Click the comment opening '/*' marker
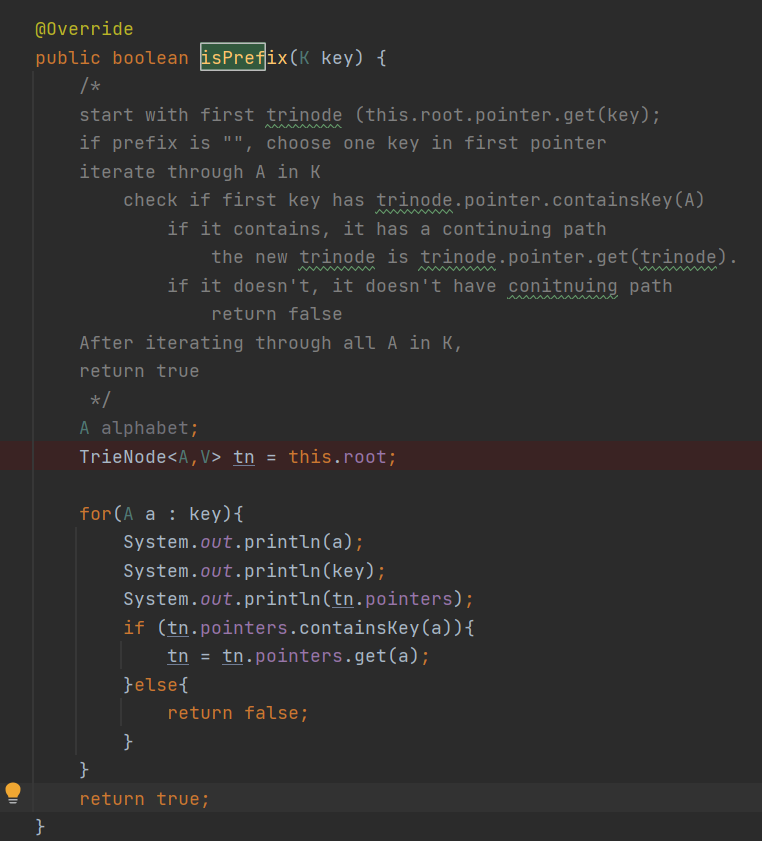The width and height of the screenshot is (762, 841). coord(90,87)
